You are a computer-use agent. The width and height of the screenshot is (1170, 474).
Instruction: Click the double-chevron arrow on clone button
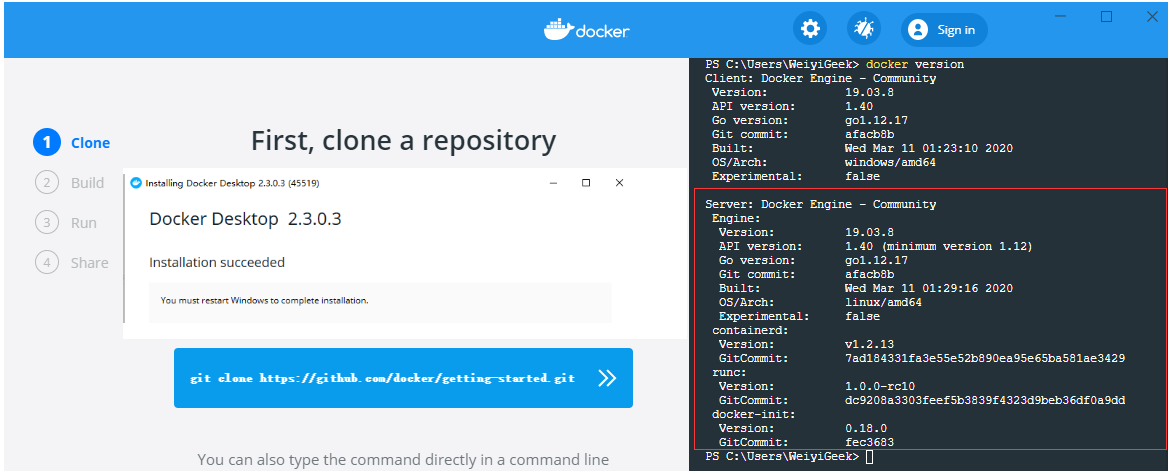[x=607, y=378]
